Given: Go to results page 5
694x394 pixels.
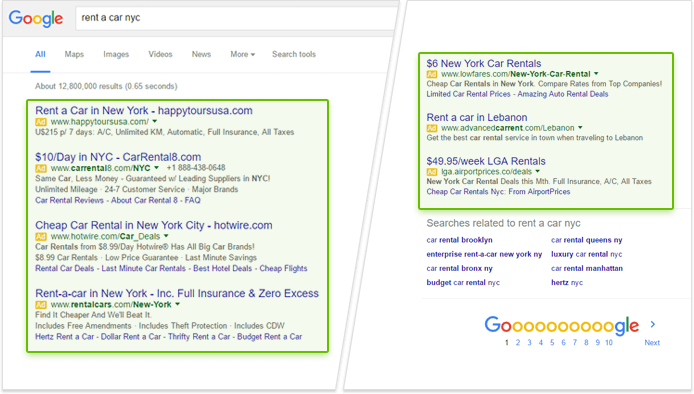Looking at the screenshot, I should [552, 343].
